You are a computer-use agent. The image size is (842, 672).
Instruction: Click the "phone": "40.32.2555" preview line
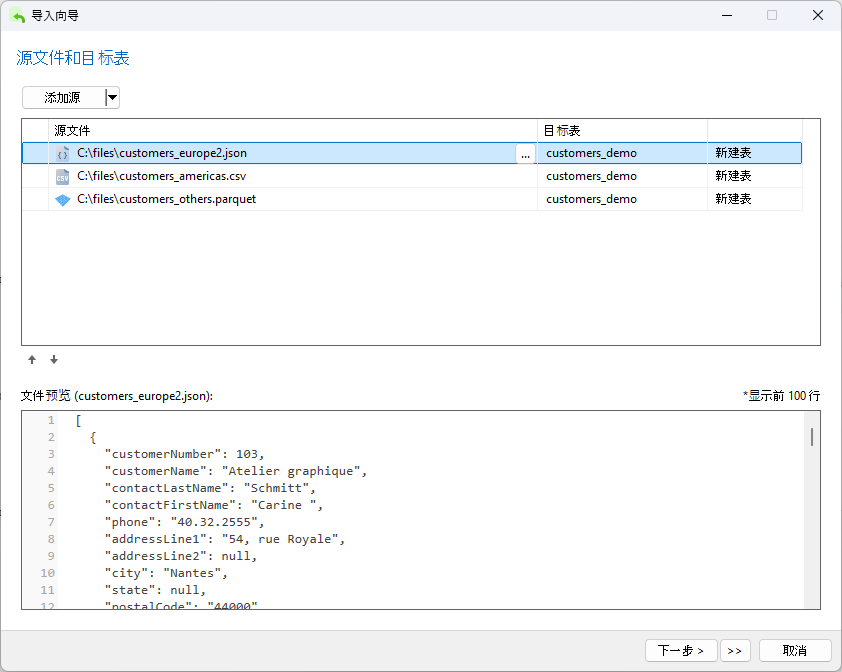184,522
